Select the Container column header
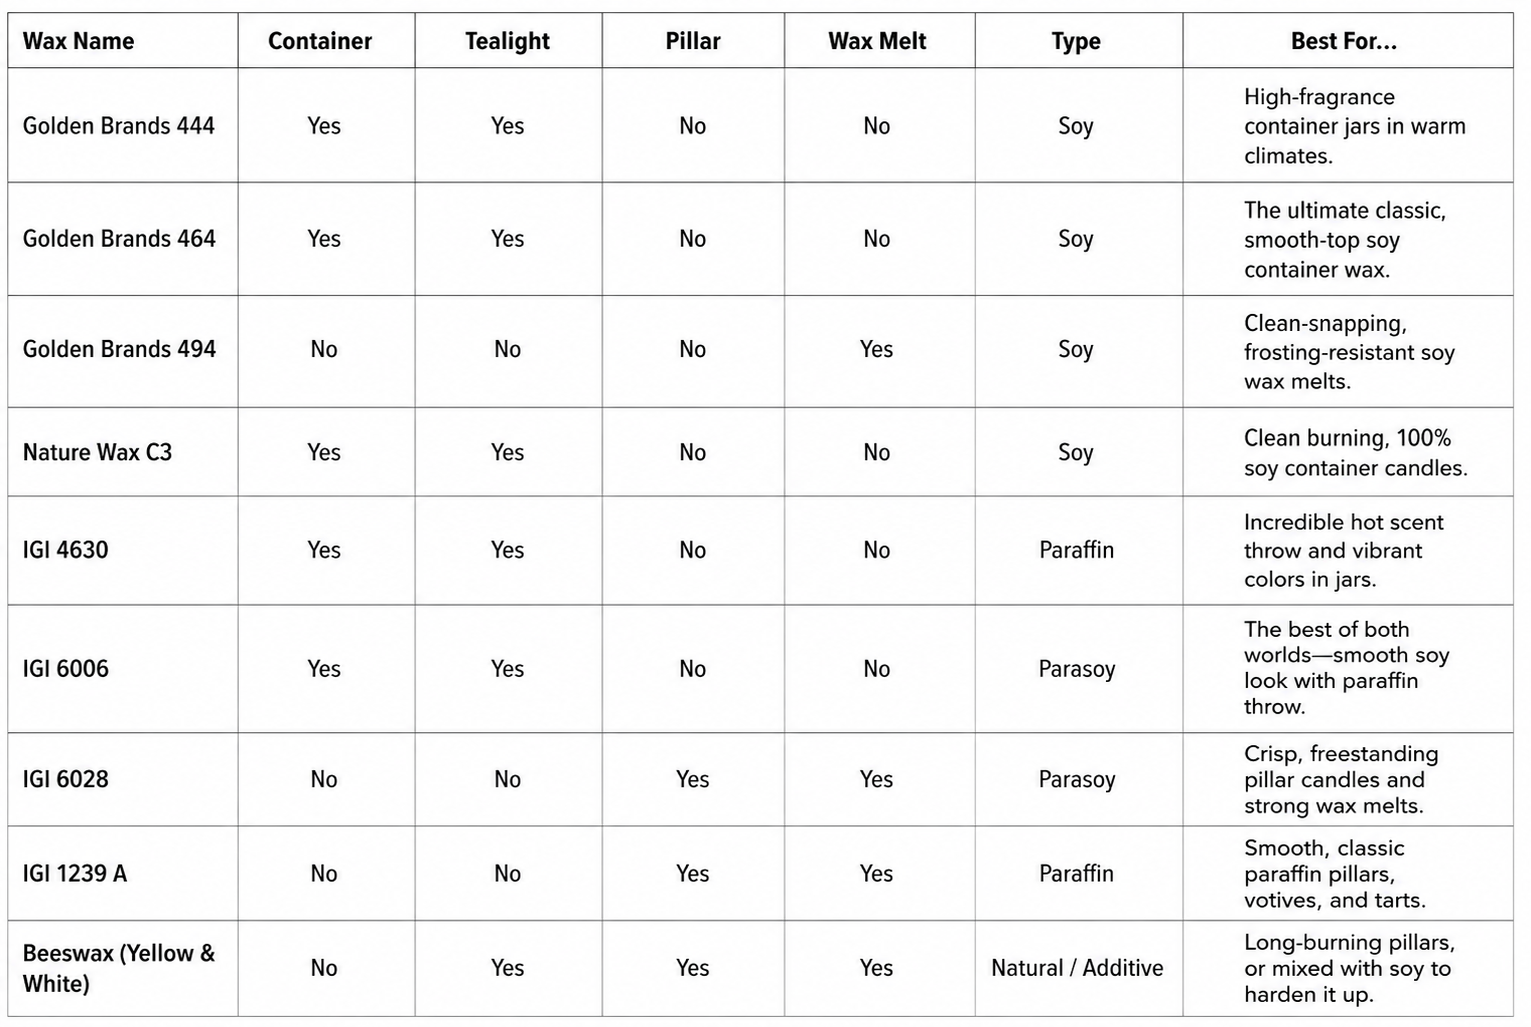The height and width of the screenshot is (1027, 1531). 320,41
